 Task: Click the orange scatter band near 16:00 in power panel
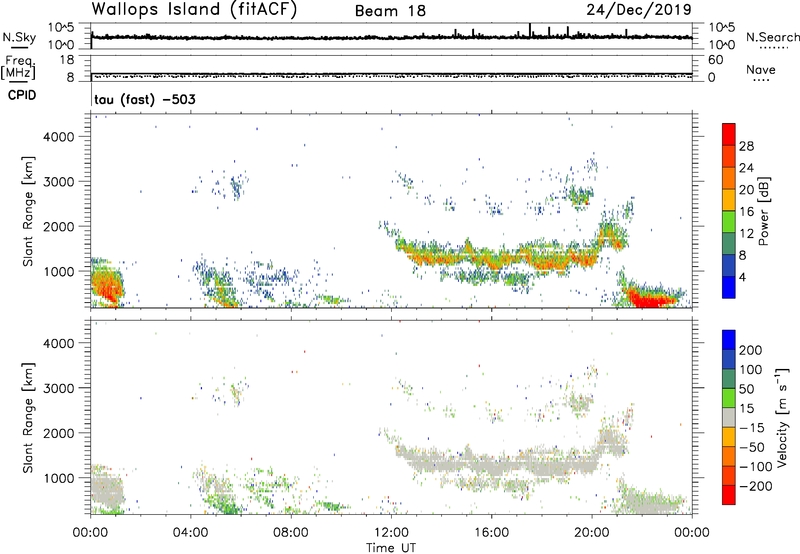[x=491, y=261]
